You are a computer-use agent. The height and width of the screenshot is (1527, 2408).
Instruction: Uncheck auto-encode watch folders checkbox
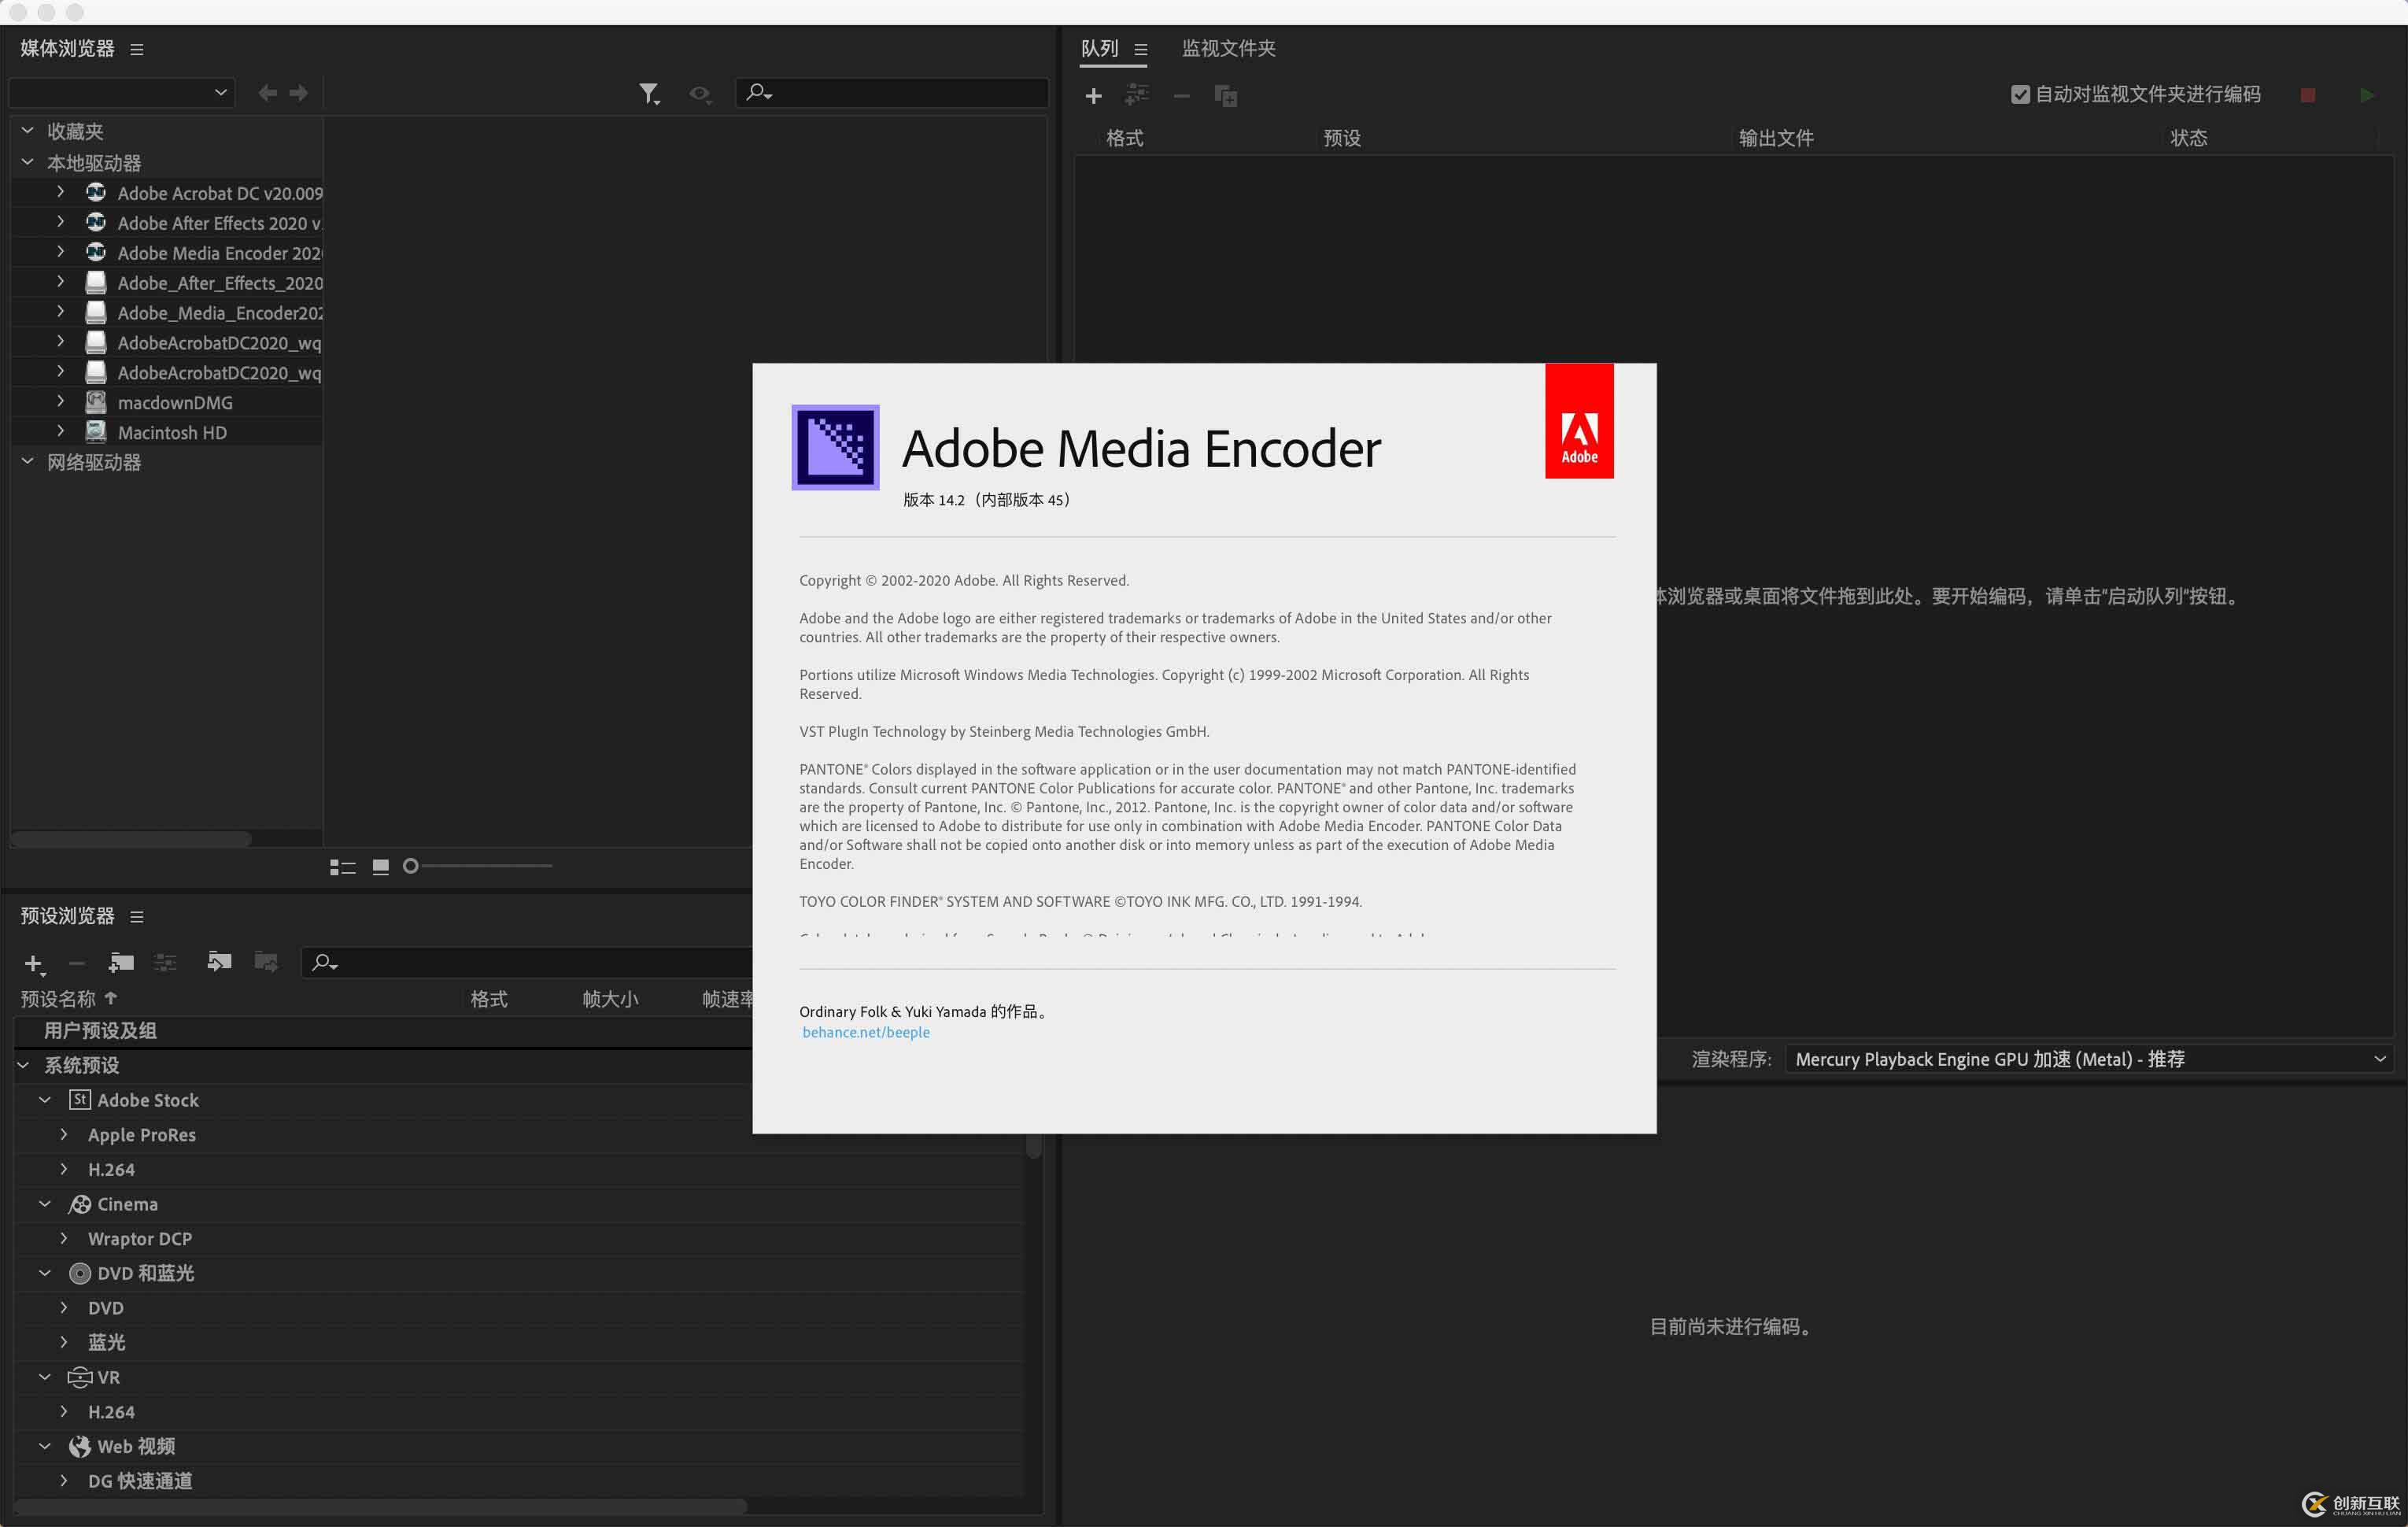(2019, 94)
